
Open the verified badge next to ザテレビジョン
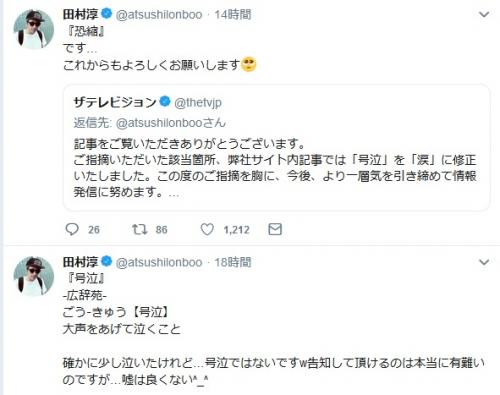coord(165,102)
